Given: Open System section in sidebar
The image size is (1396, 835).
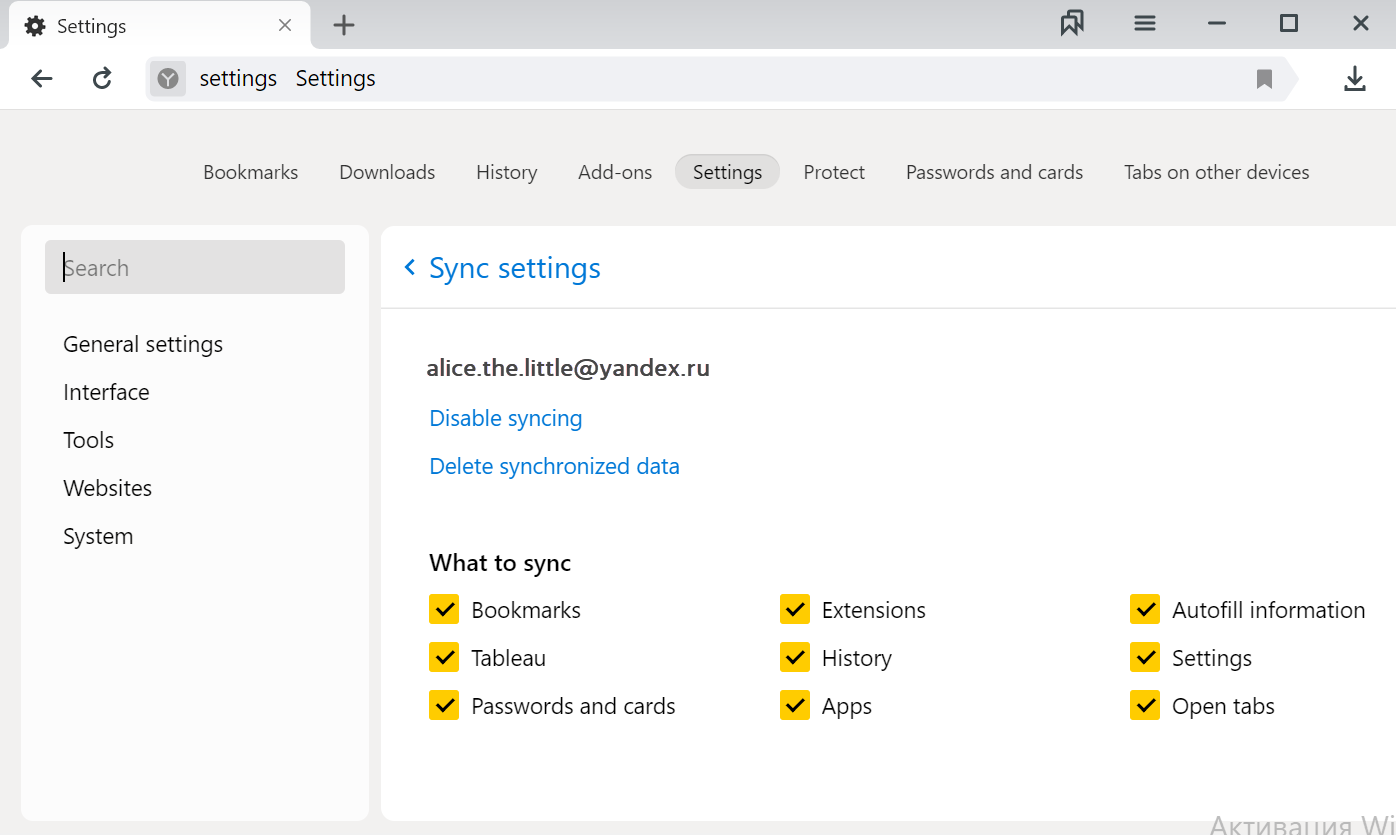Looking at the screenshot, I should tap(98, 536).
